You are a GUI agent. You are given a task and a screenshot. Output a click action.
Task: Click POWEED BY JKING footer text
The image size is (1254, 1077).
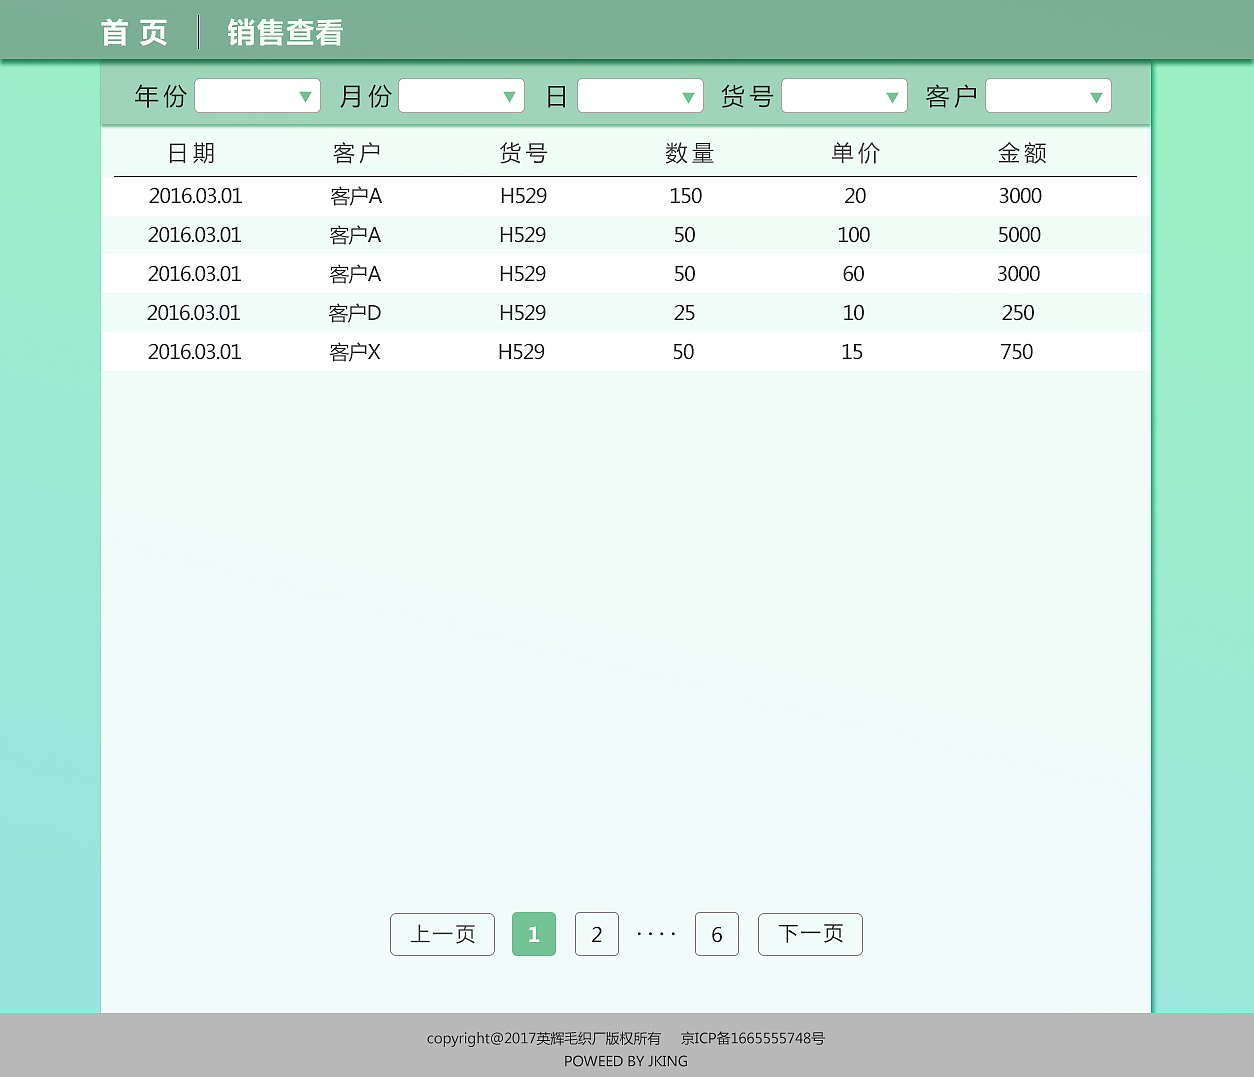coord(626,1061)
